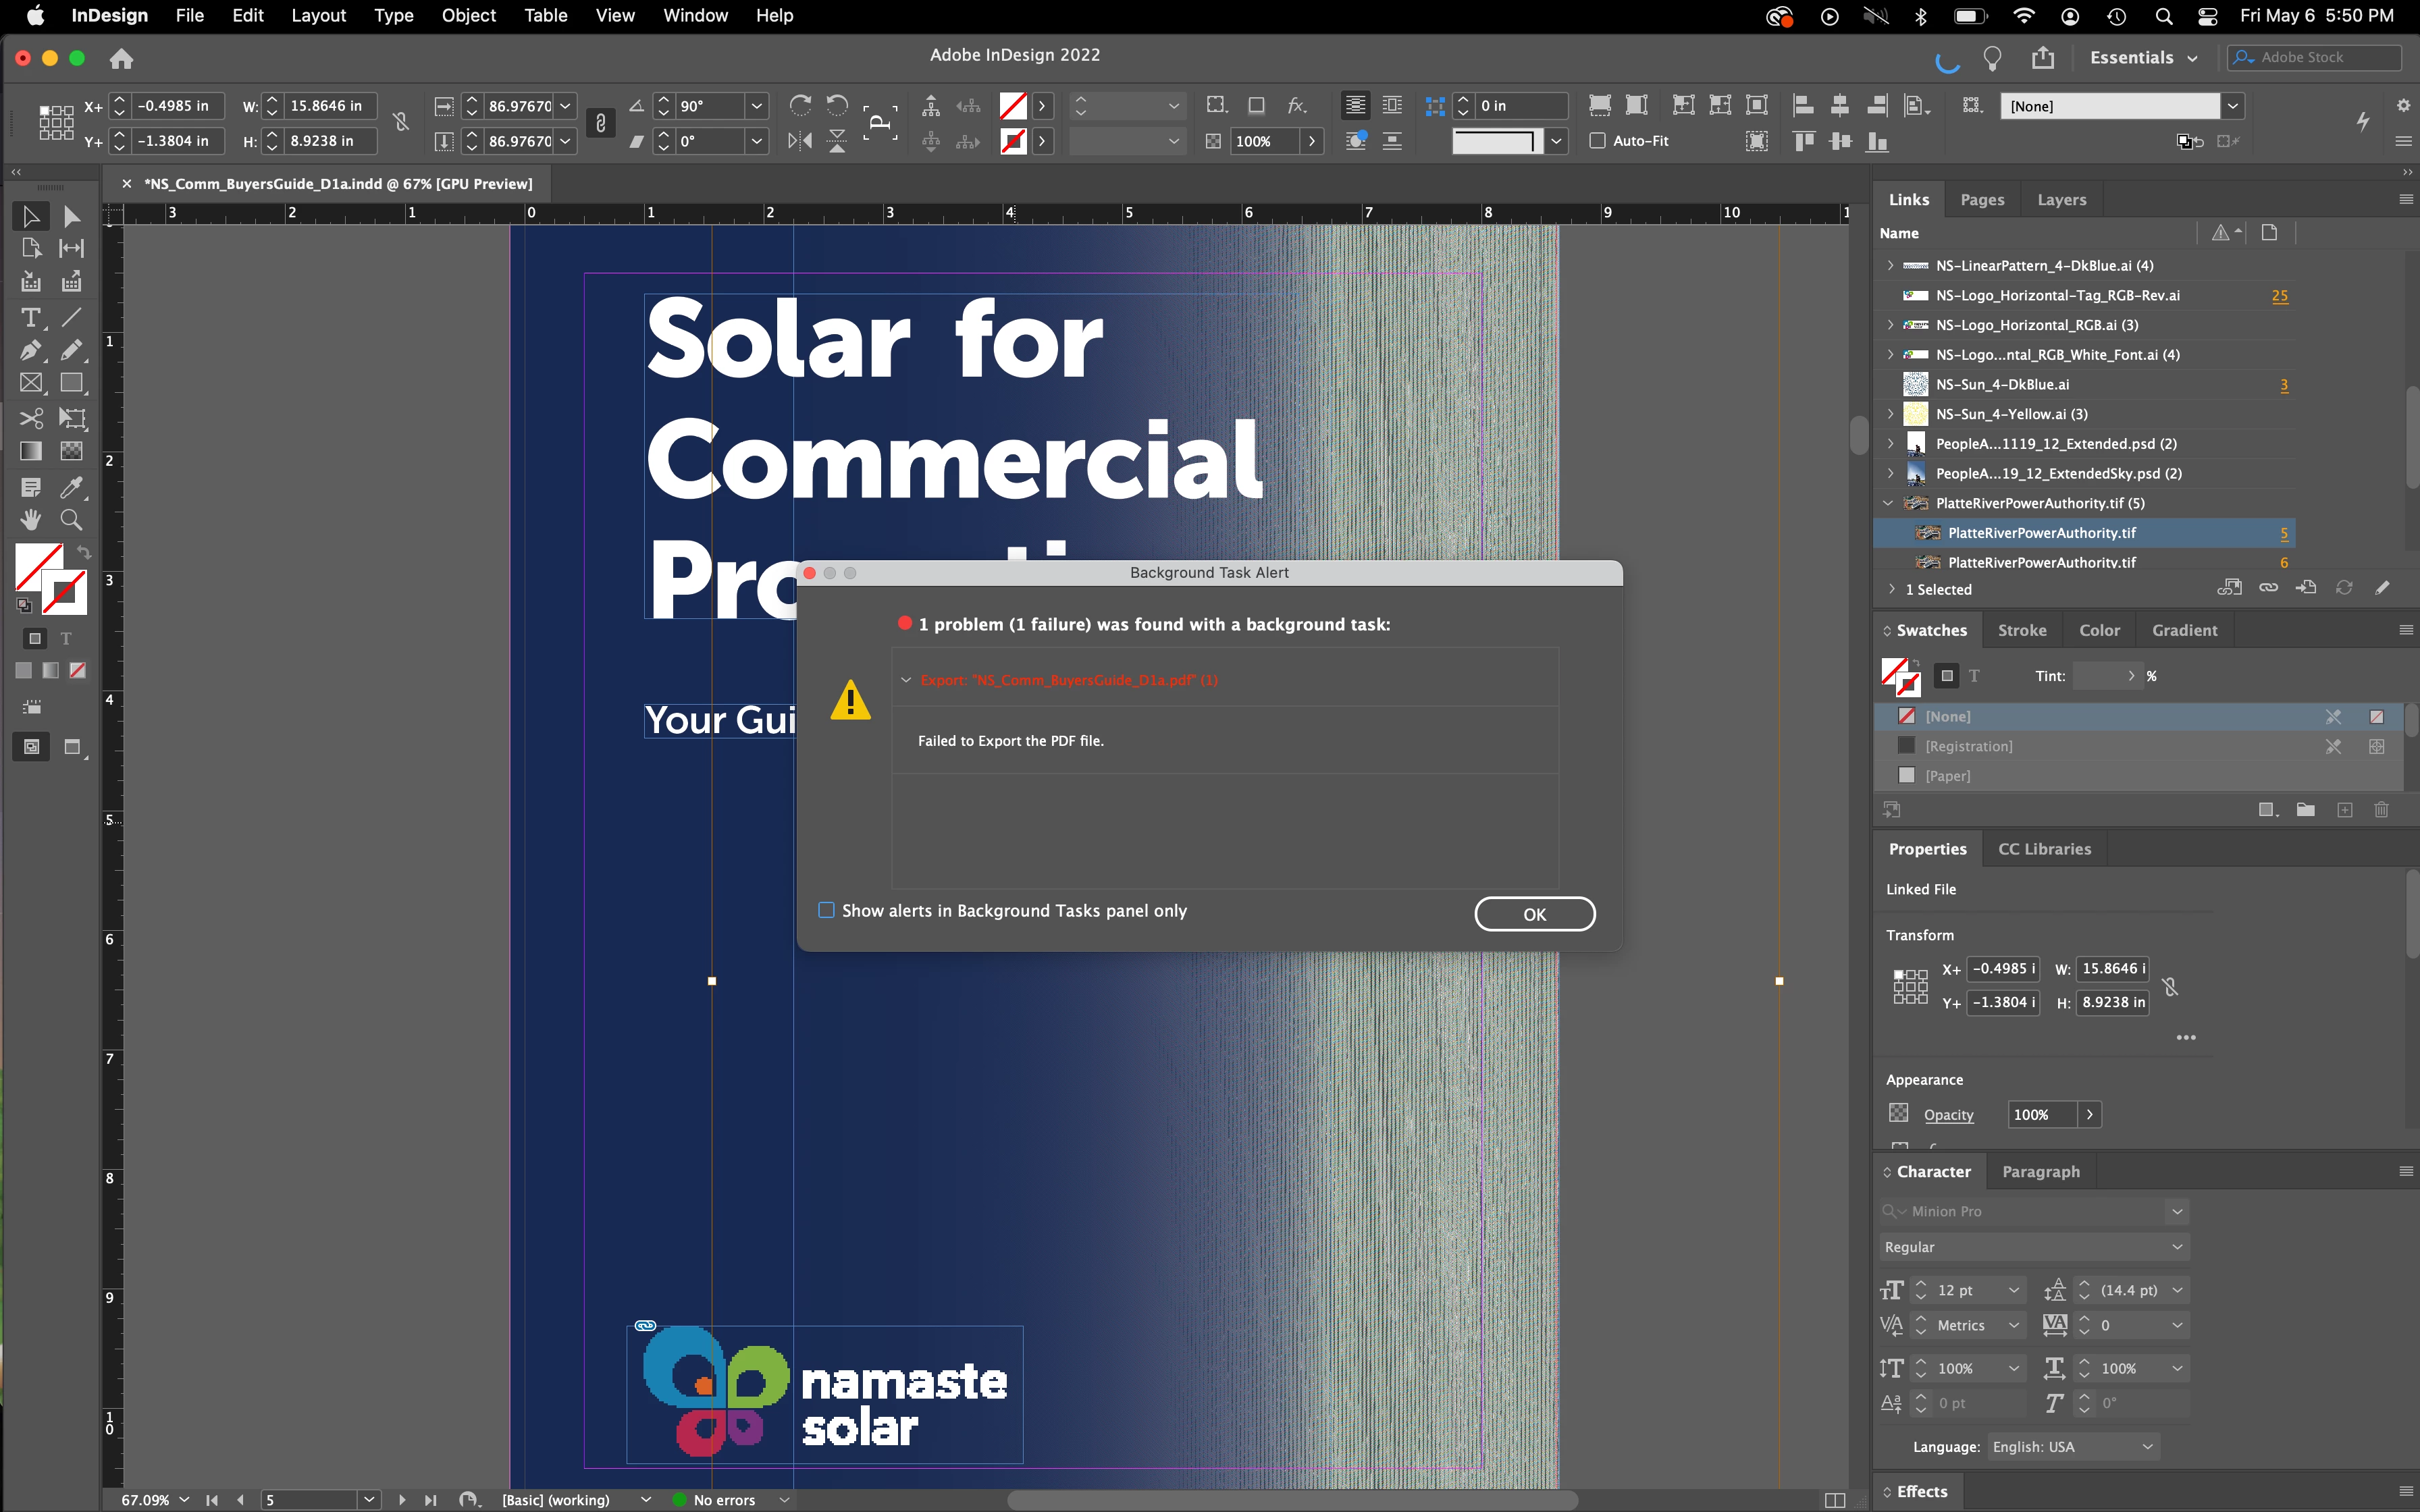Collapse the PlatteRiverPowerAuthority.tif link group
The height and width of the screenshot is (1512, 2420).
(1888, 503)
